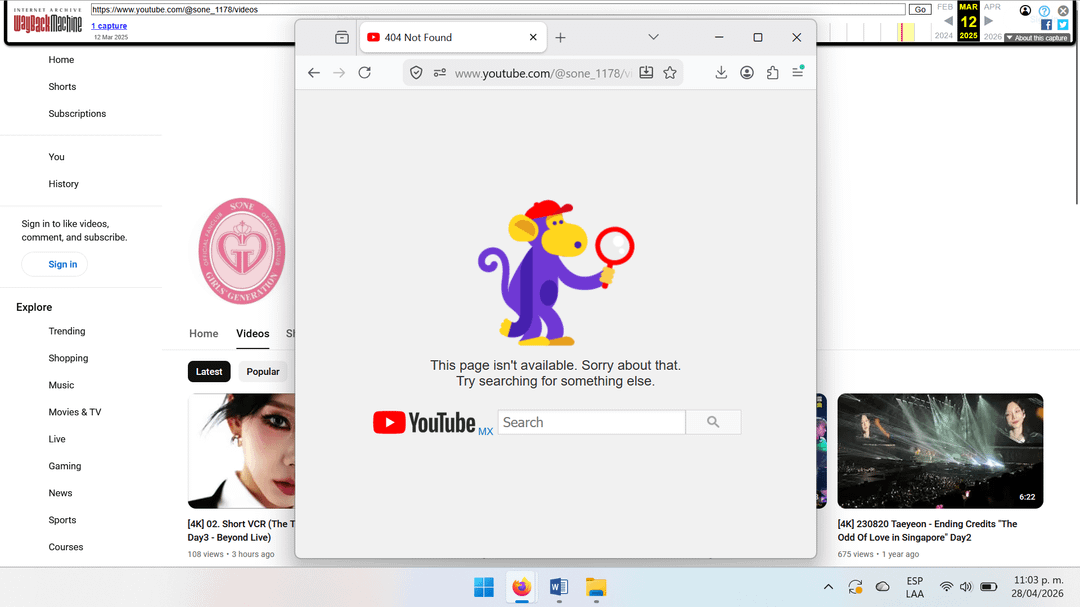Switch to the 404 Not Found tab
The height and width of the screenshot is (607, 1080).
[x=443, y=37]
